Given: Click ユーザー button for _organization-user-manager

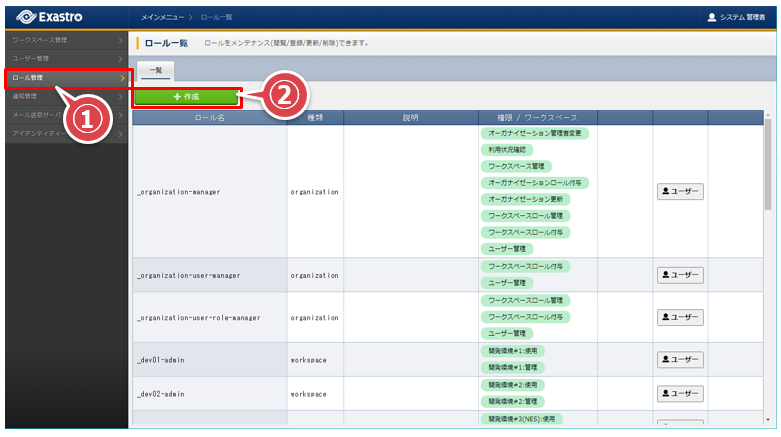Looking at the screenshot, I should click(x=680, y=275).
